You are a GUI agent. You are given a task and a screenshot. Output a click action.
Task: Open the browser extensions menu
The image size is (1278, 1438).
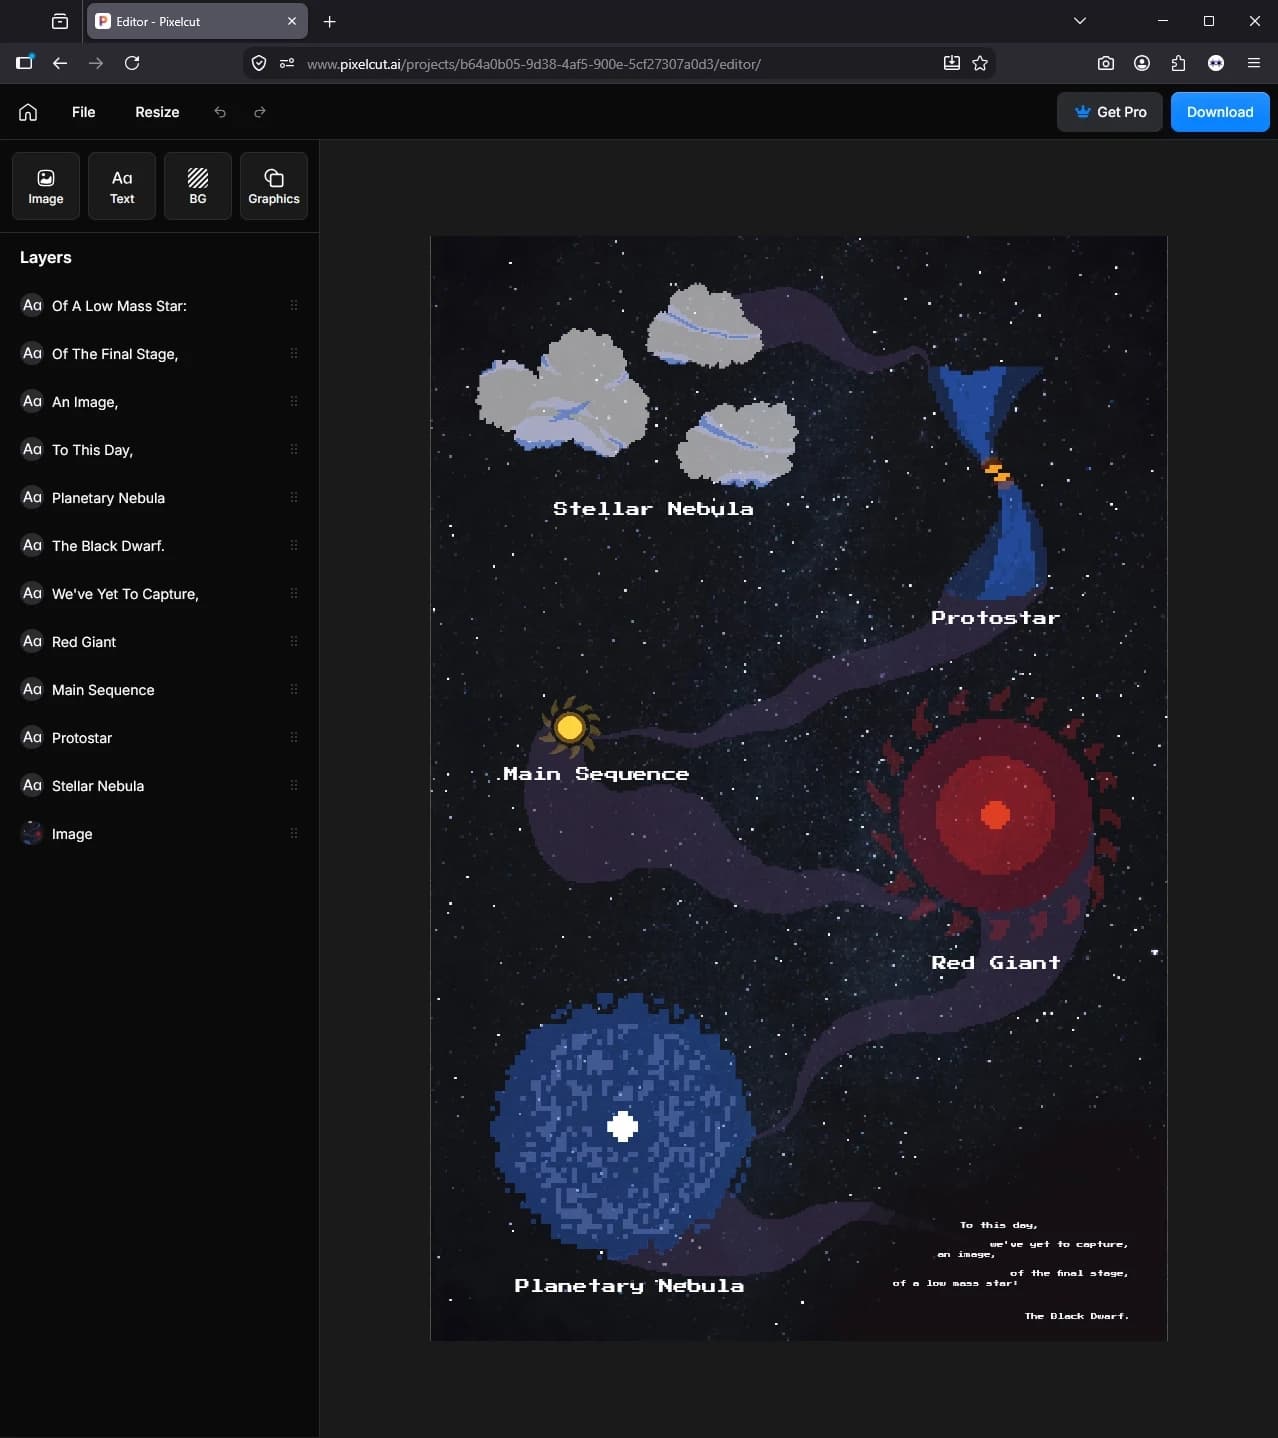point(1178,63)
